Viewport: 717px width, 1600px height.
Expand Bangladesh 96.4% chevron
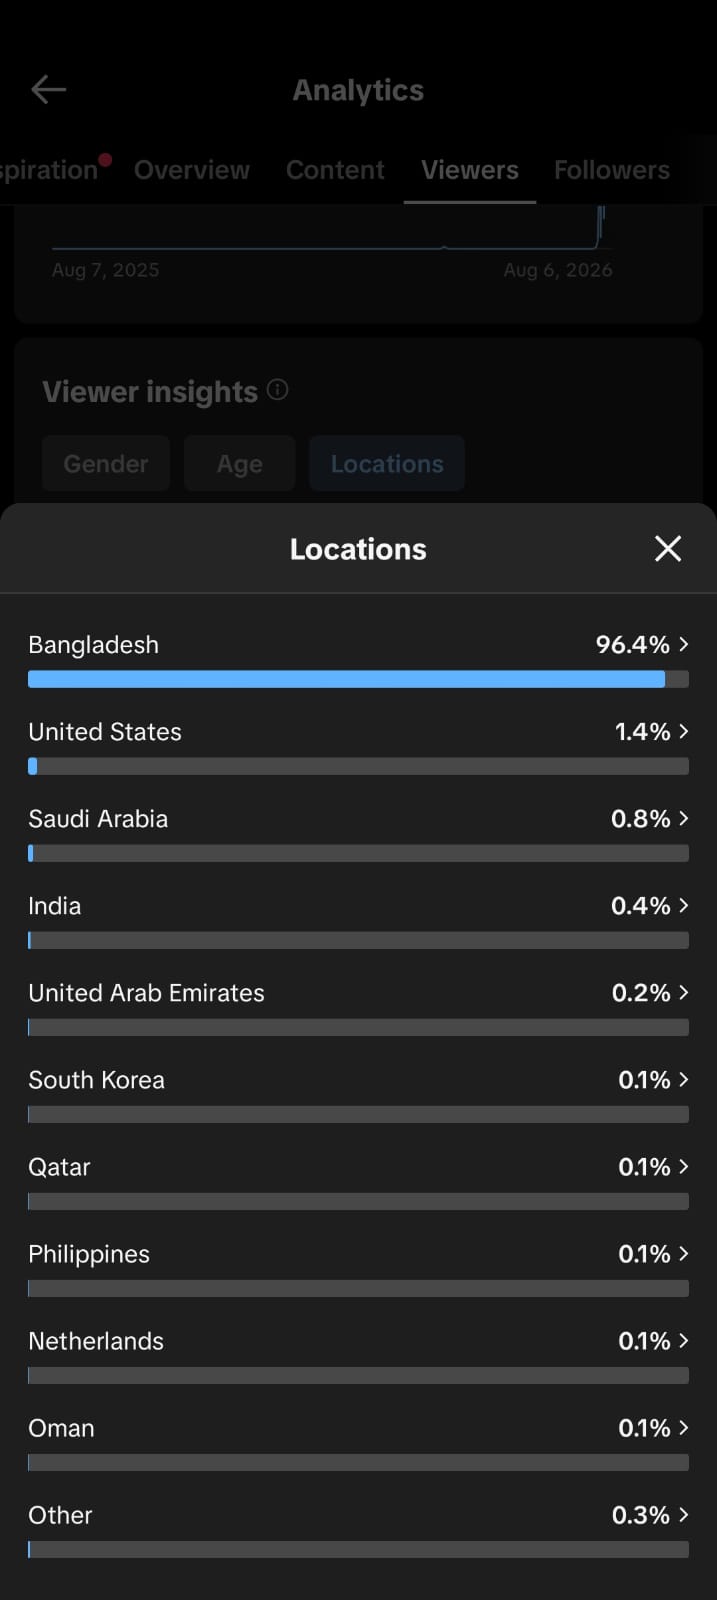coord(684,644)
